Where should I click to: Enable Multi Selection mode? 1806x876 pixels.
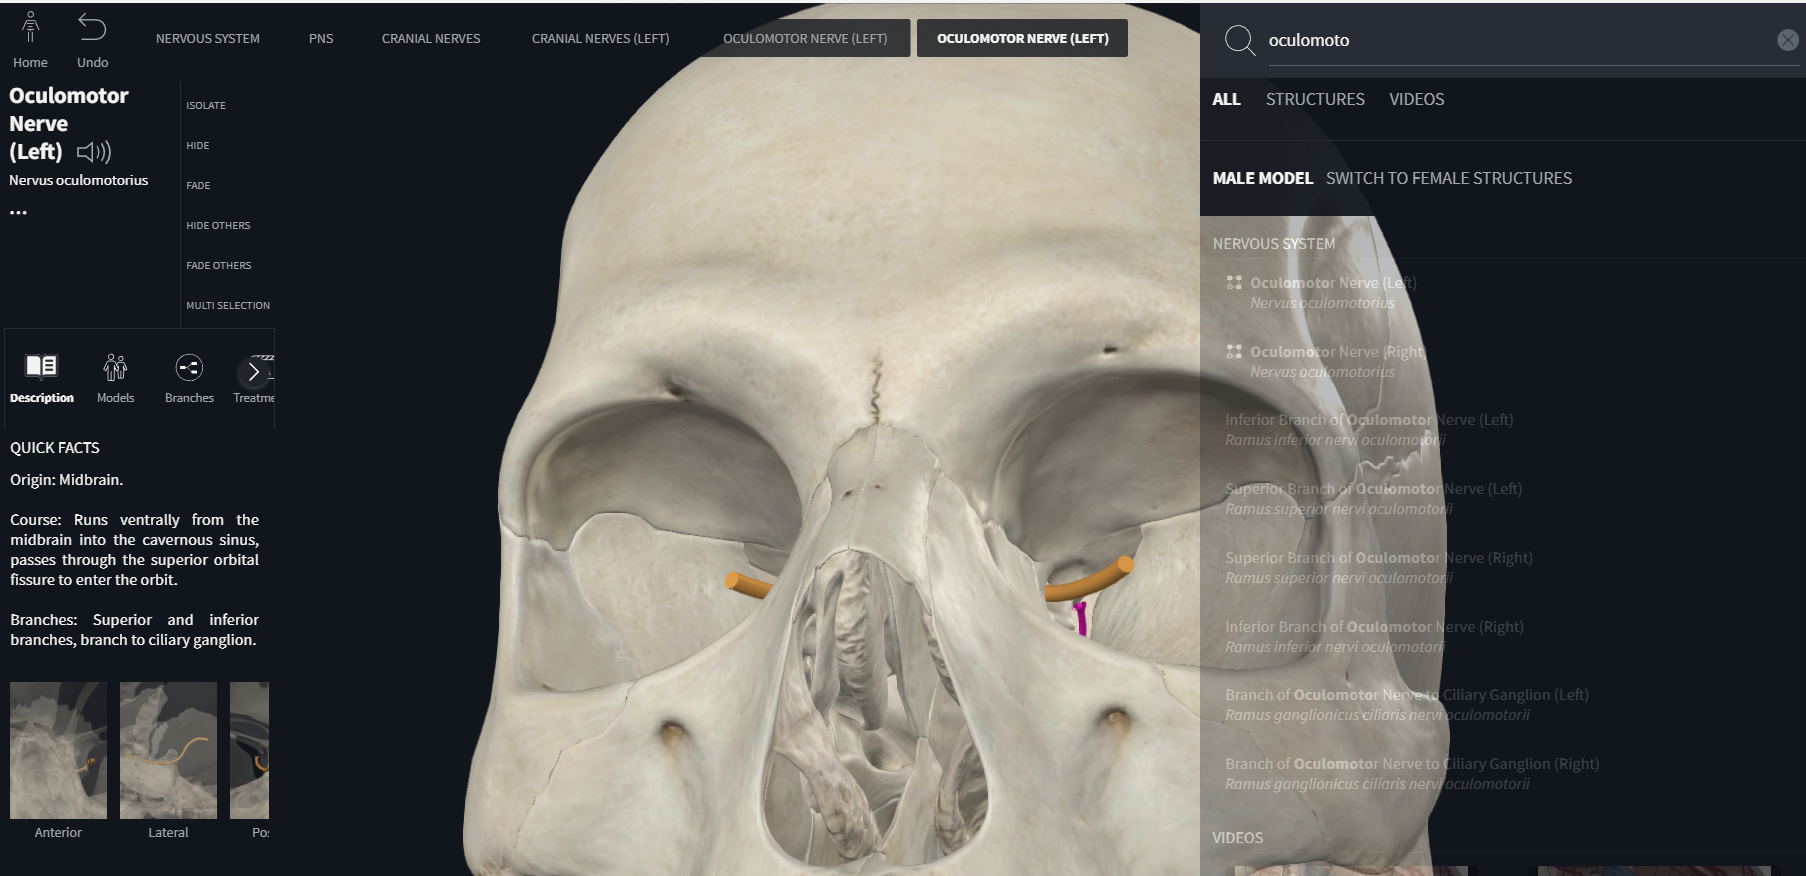(228, 306)
